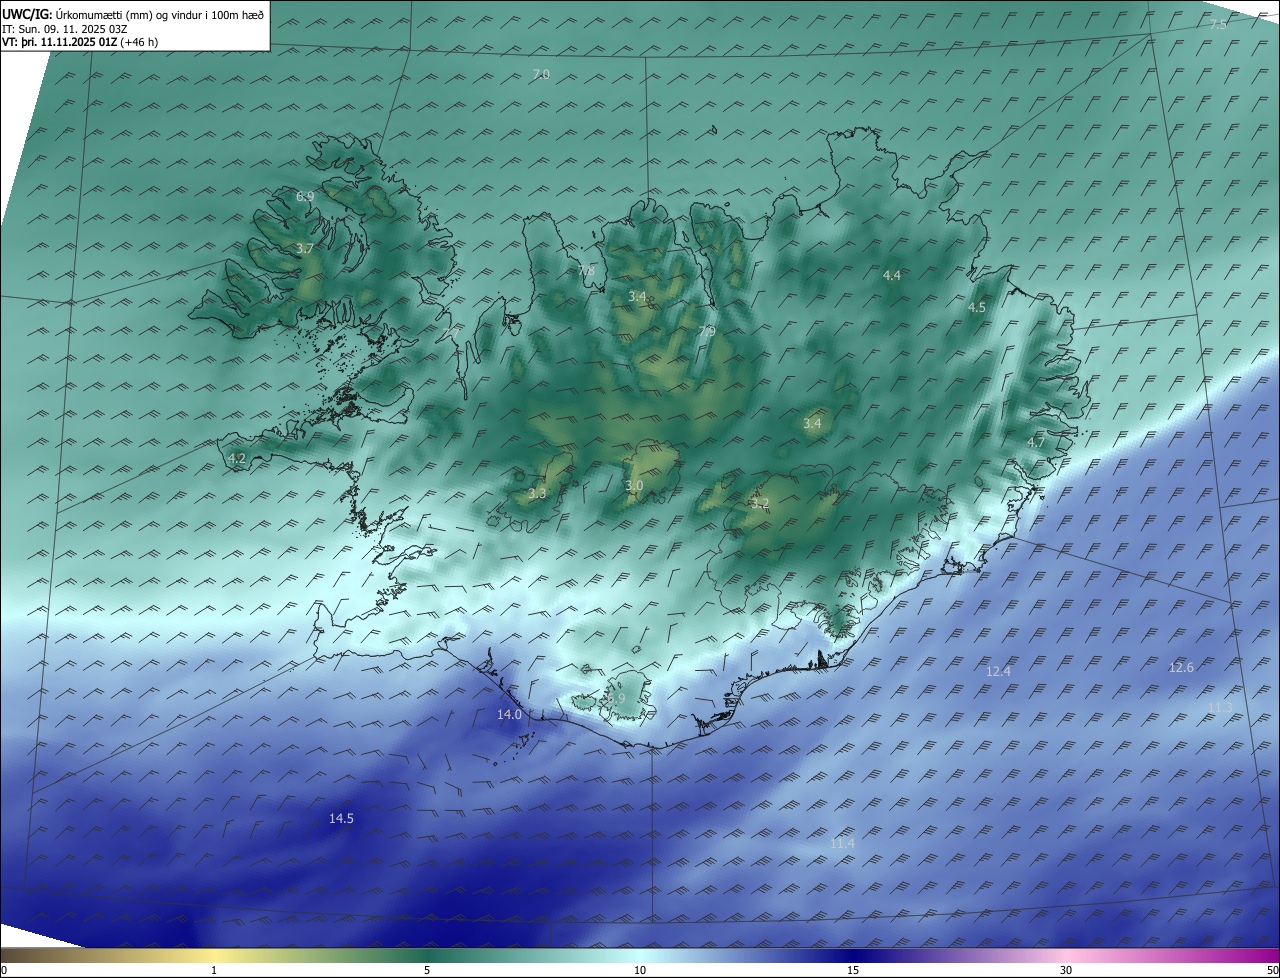Click the 3.0 value label on the map
The height and width of the screenshot is (978, 1280).
[634, 486]
